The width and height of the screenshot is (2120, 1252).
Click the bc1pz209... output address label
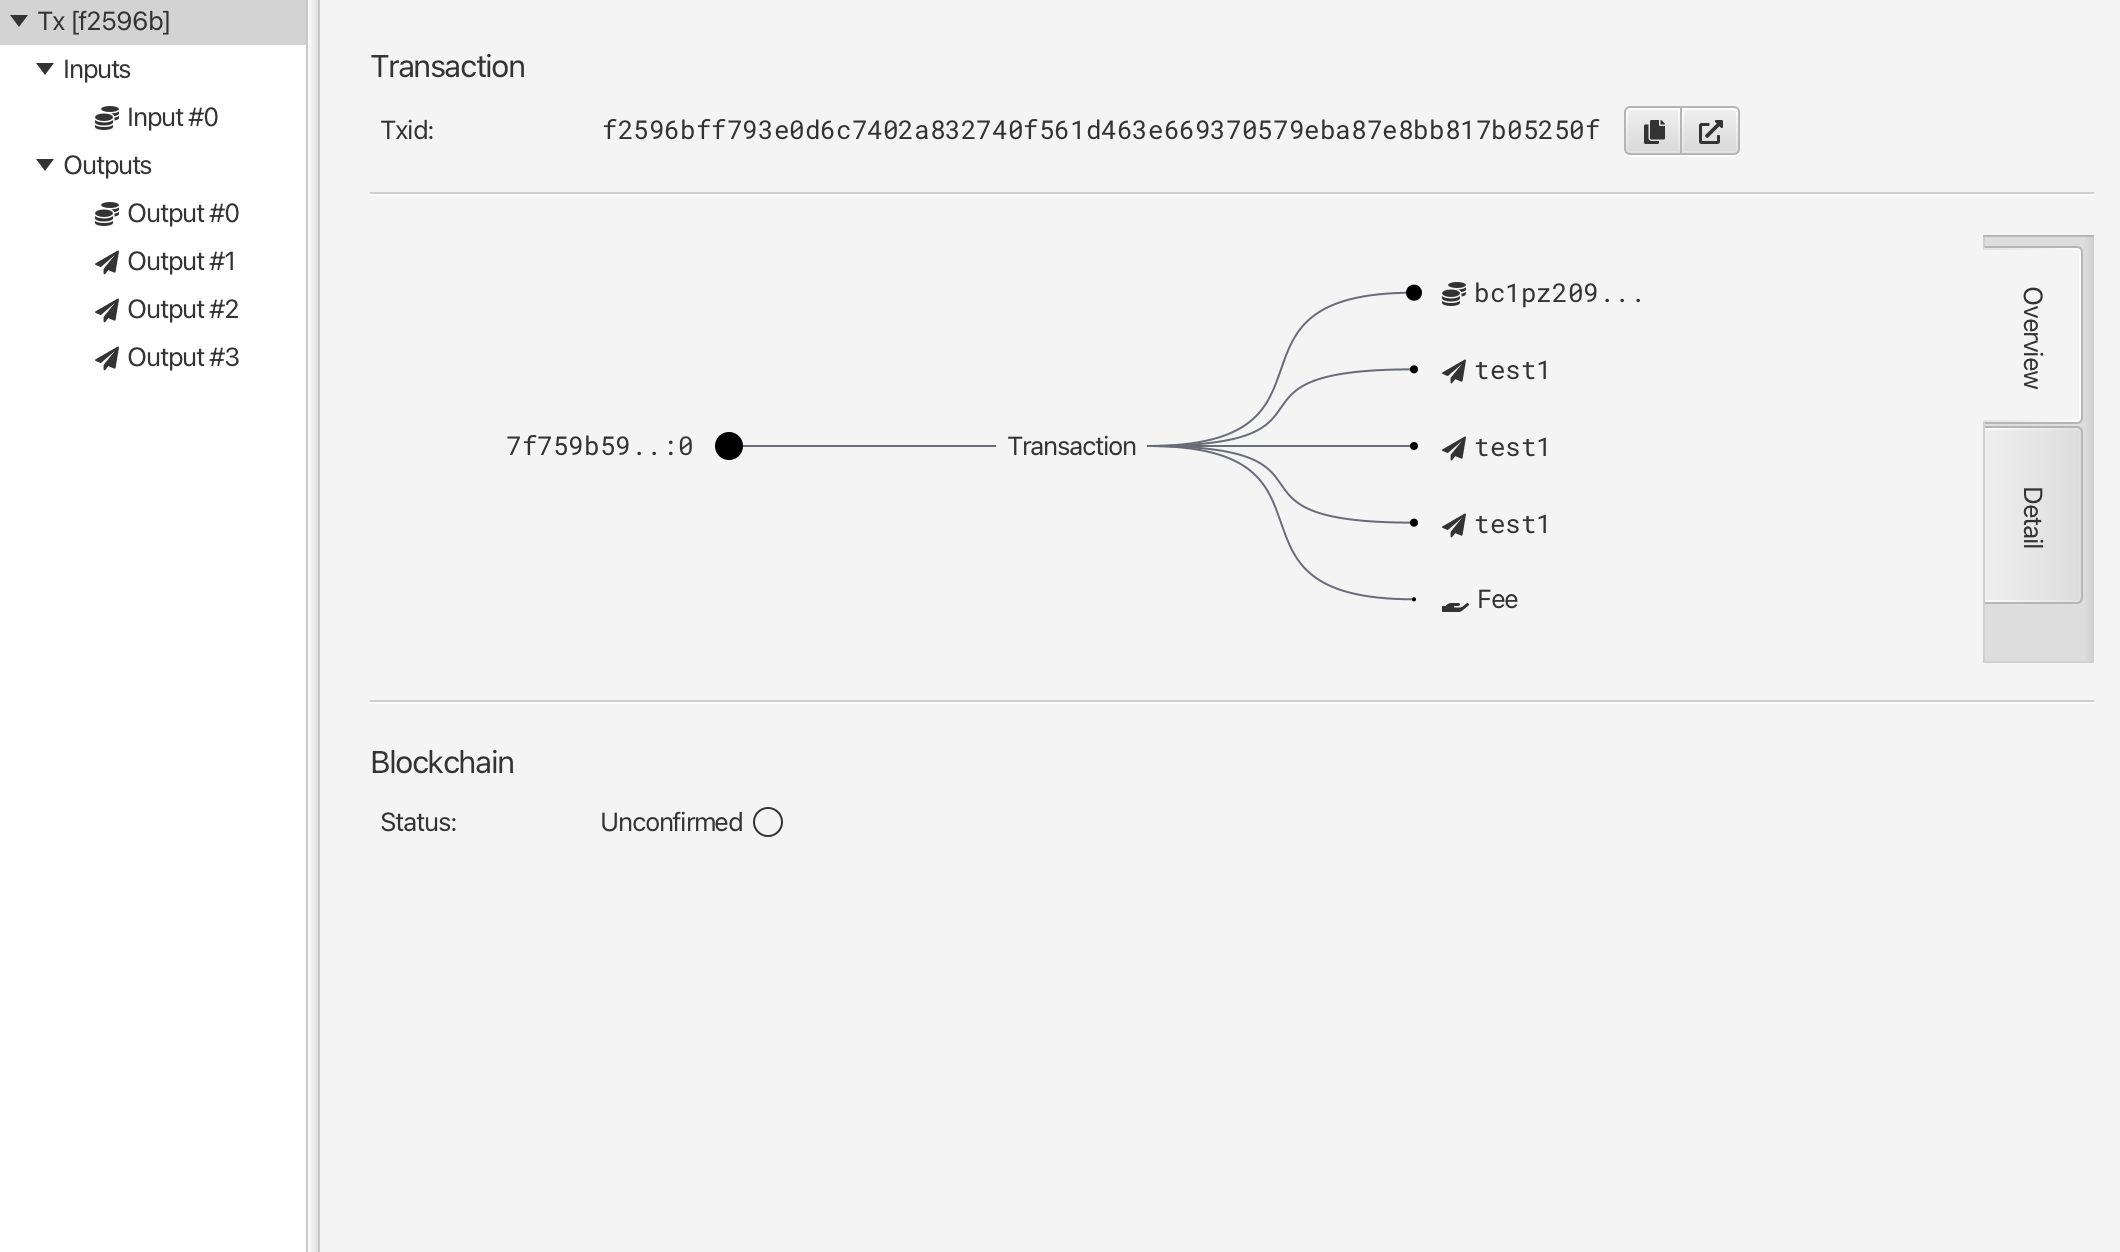1558,294
